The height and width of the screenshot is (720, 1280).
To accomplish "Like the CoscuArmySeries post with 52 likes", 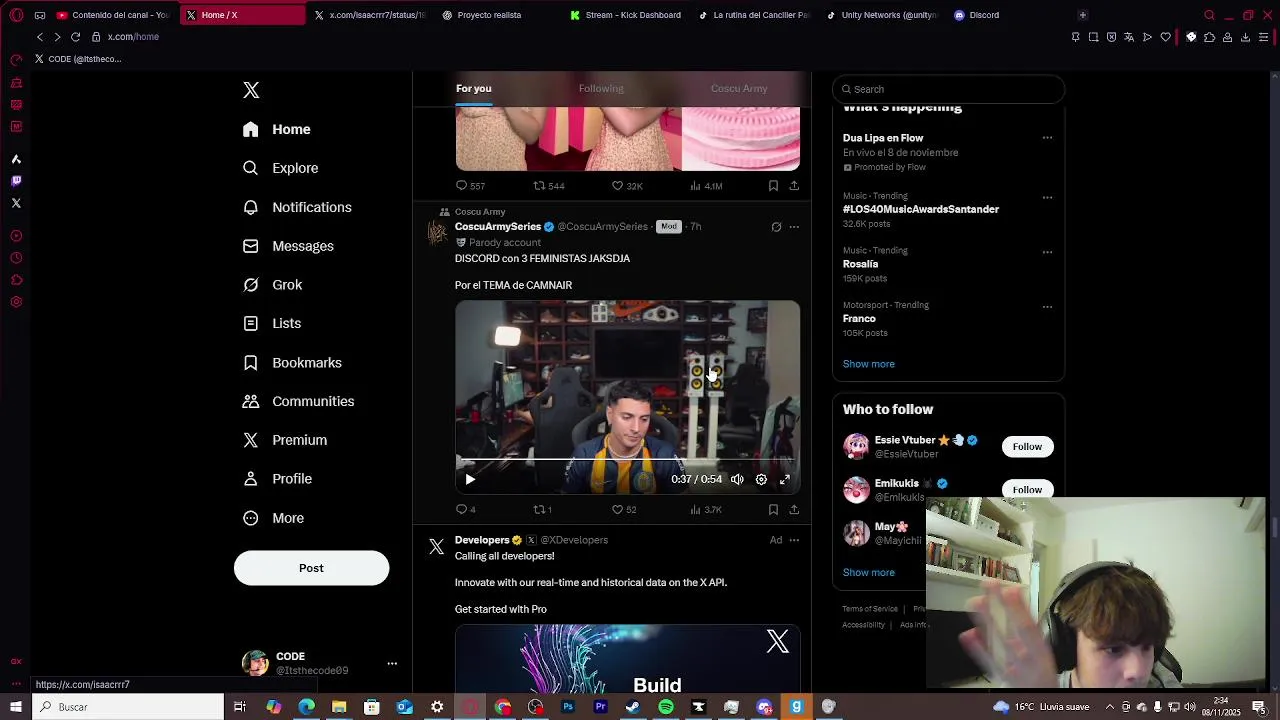I will tap(624, 510).
